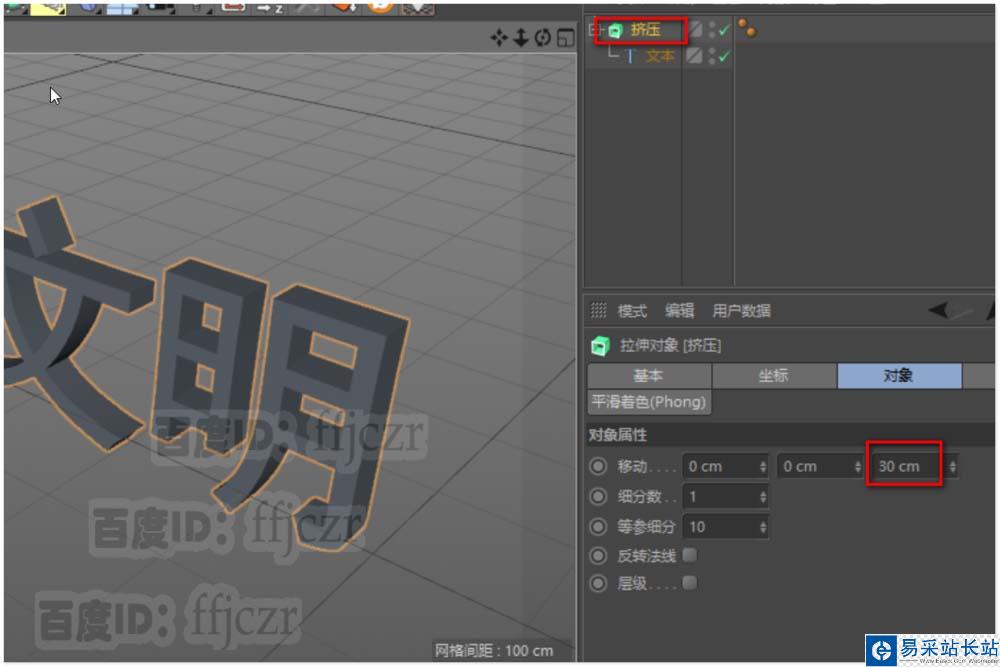Select the 文本 child object
Viewport: 1000px width, 667px height.
pyautogui.click(x=659, y=56)
